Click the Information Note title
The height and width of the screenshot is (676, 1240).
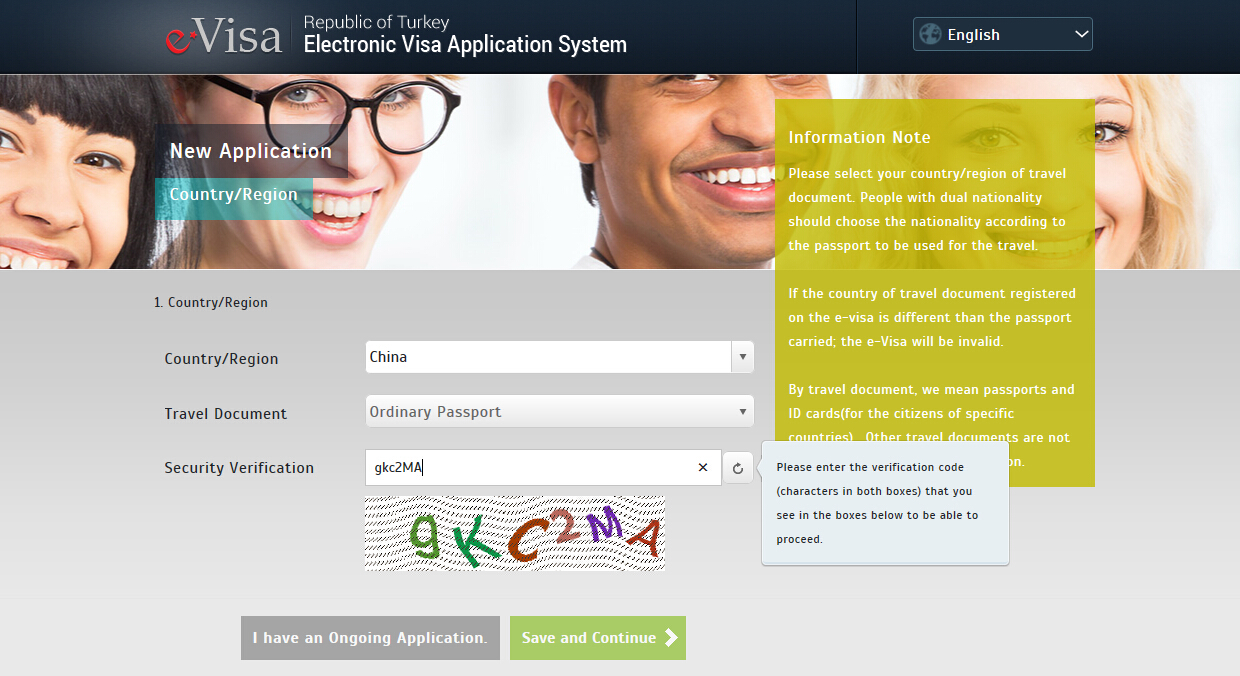coord(859,138)
